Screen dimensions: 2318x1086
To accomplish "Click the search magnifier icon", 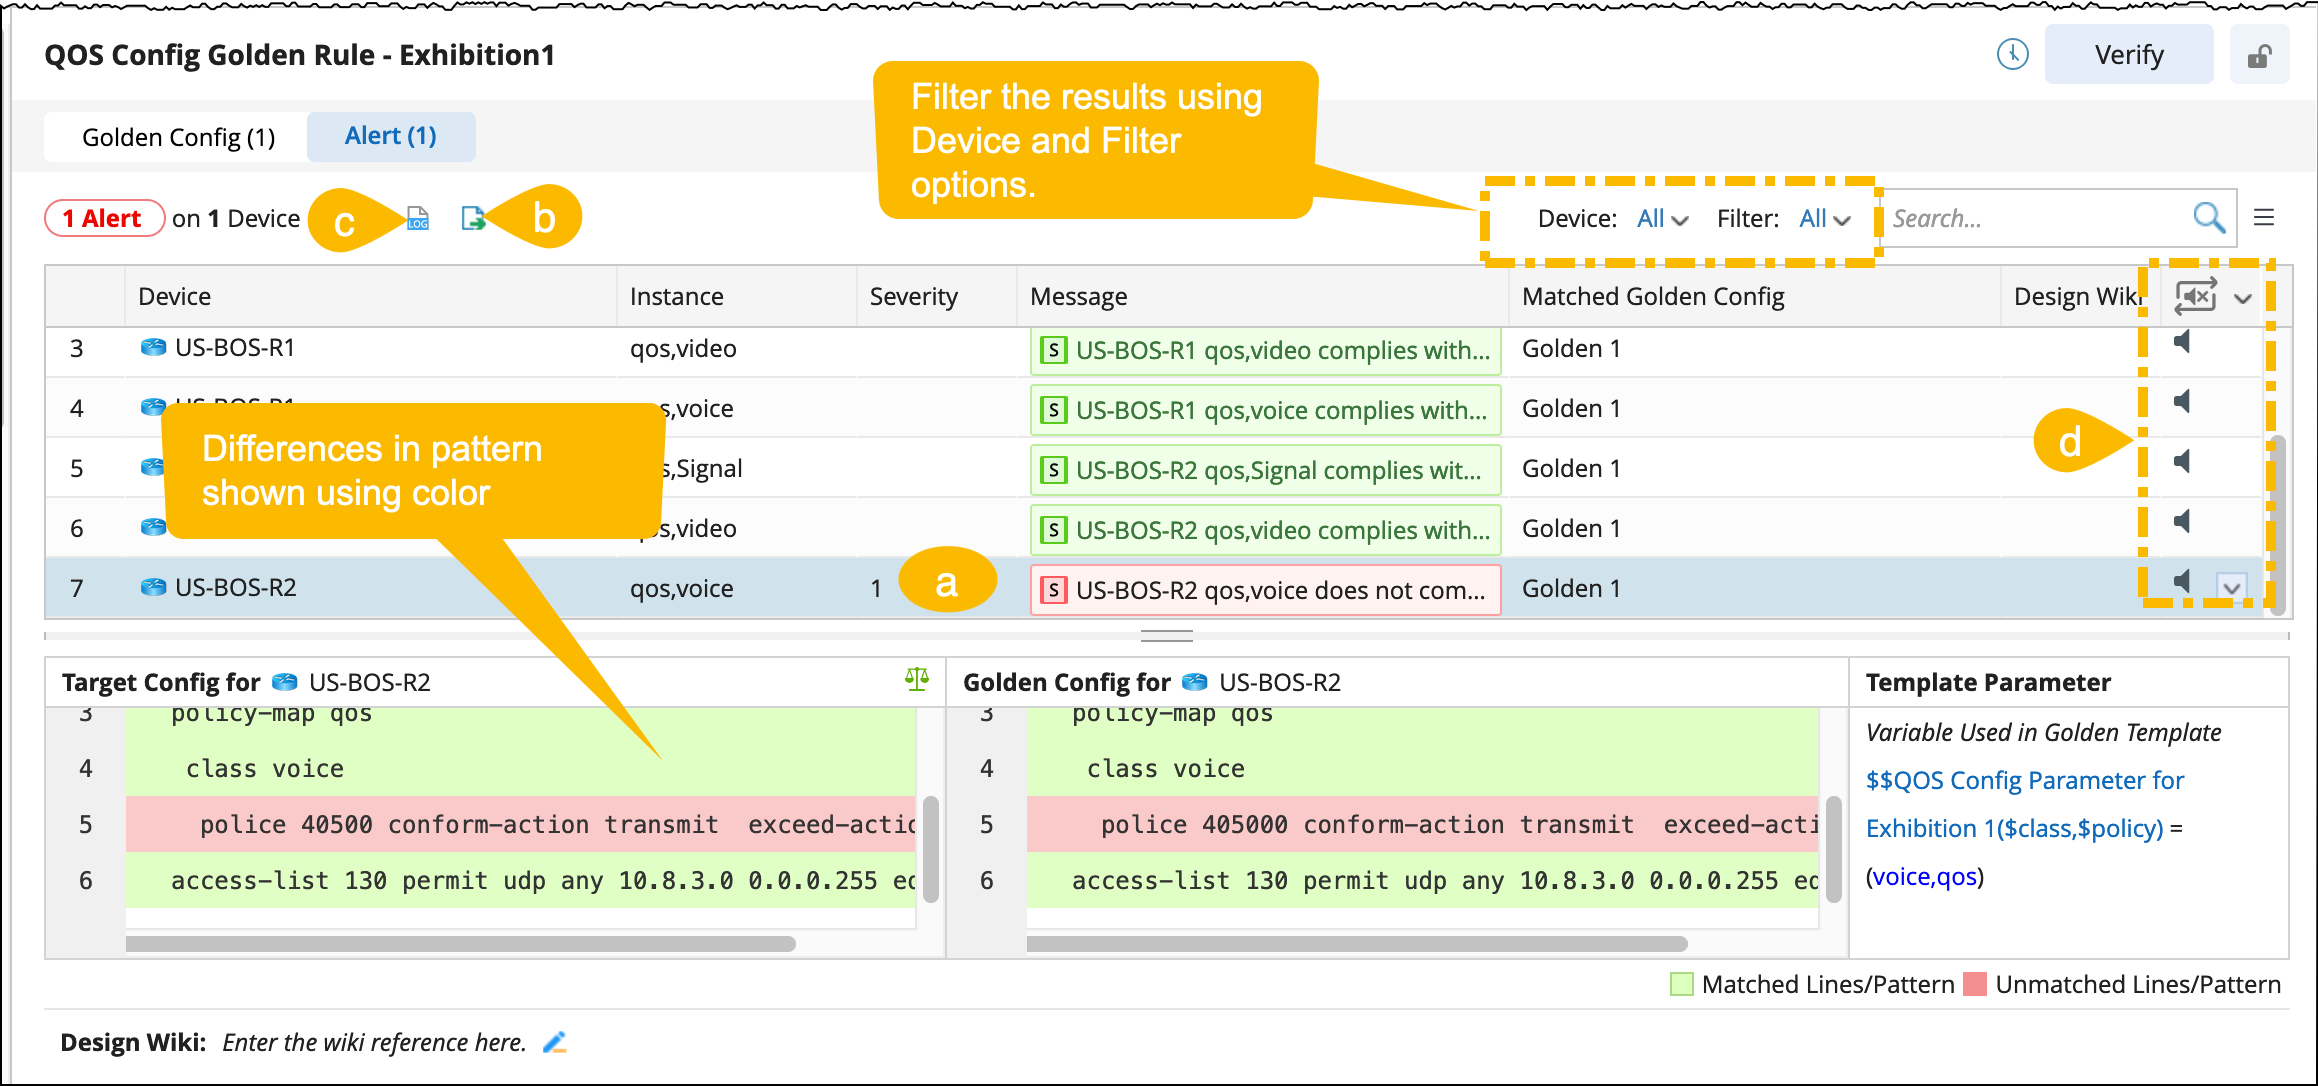I will click(2208, 218).
